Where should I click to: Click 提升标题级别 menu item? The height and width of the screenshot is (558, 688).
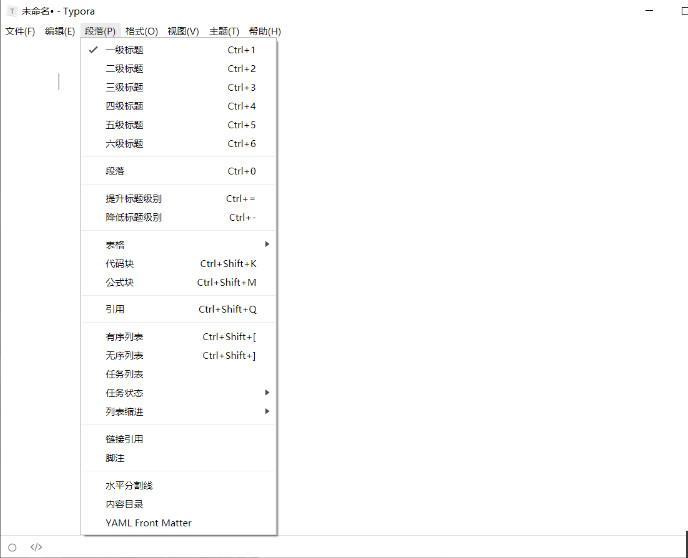coord(179,199)
